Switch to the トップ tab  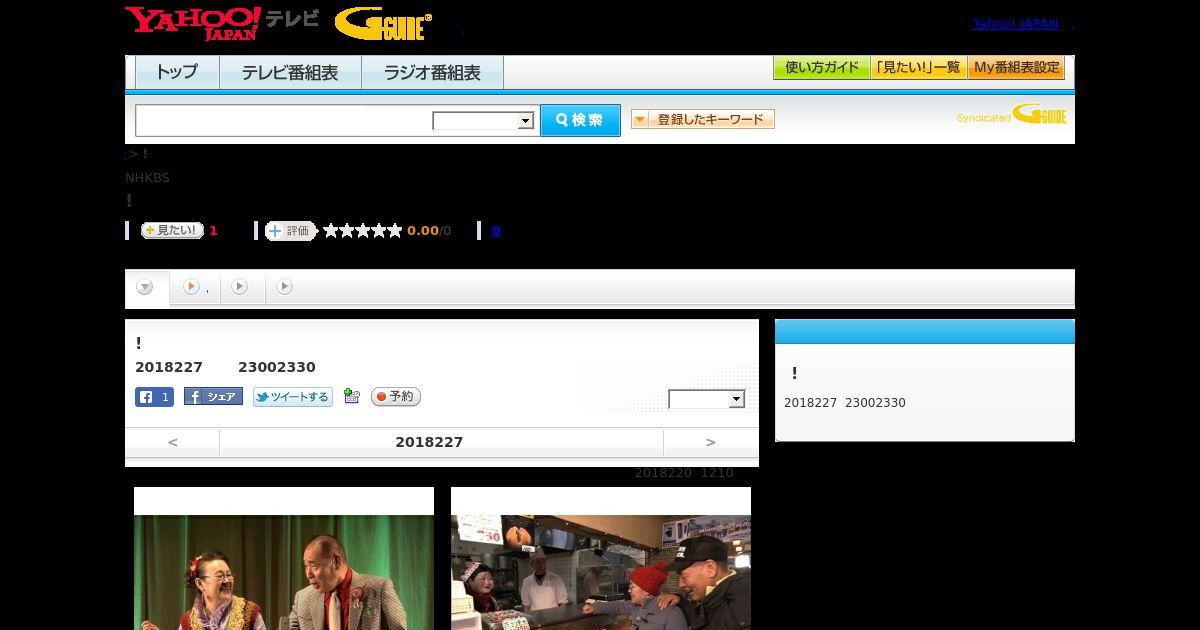click(177, 73)
